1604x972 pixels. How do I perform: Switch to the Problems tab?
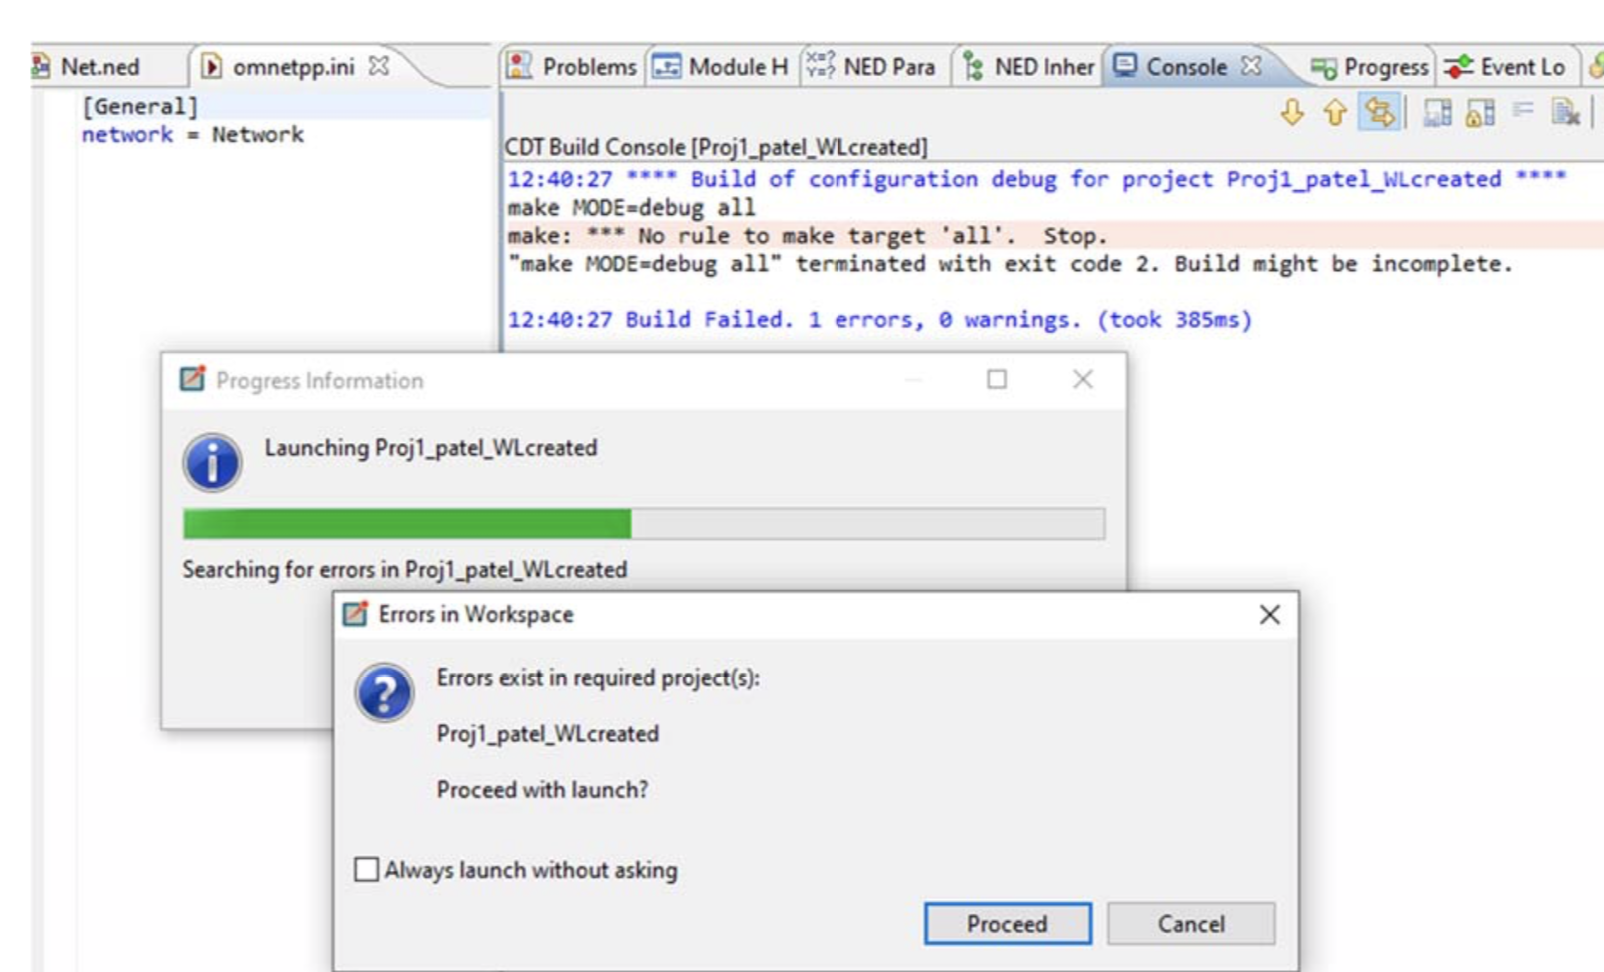[572, 67]
